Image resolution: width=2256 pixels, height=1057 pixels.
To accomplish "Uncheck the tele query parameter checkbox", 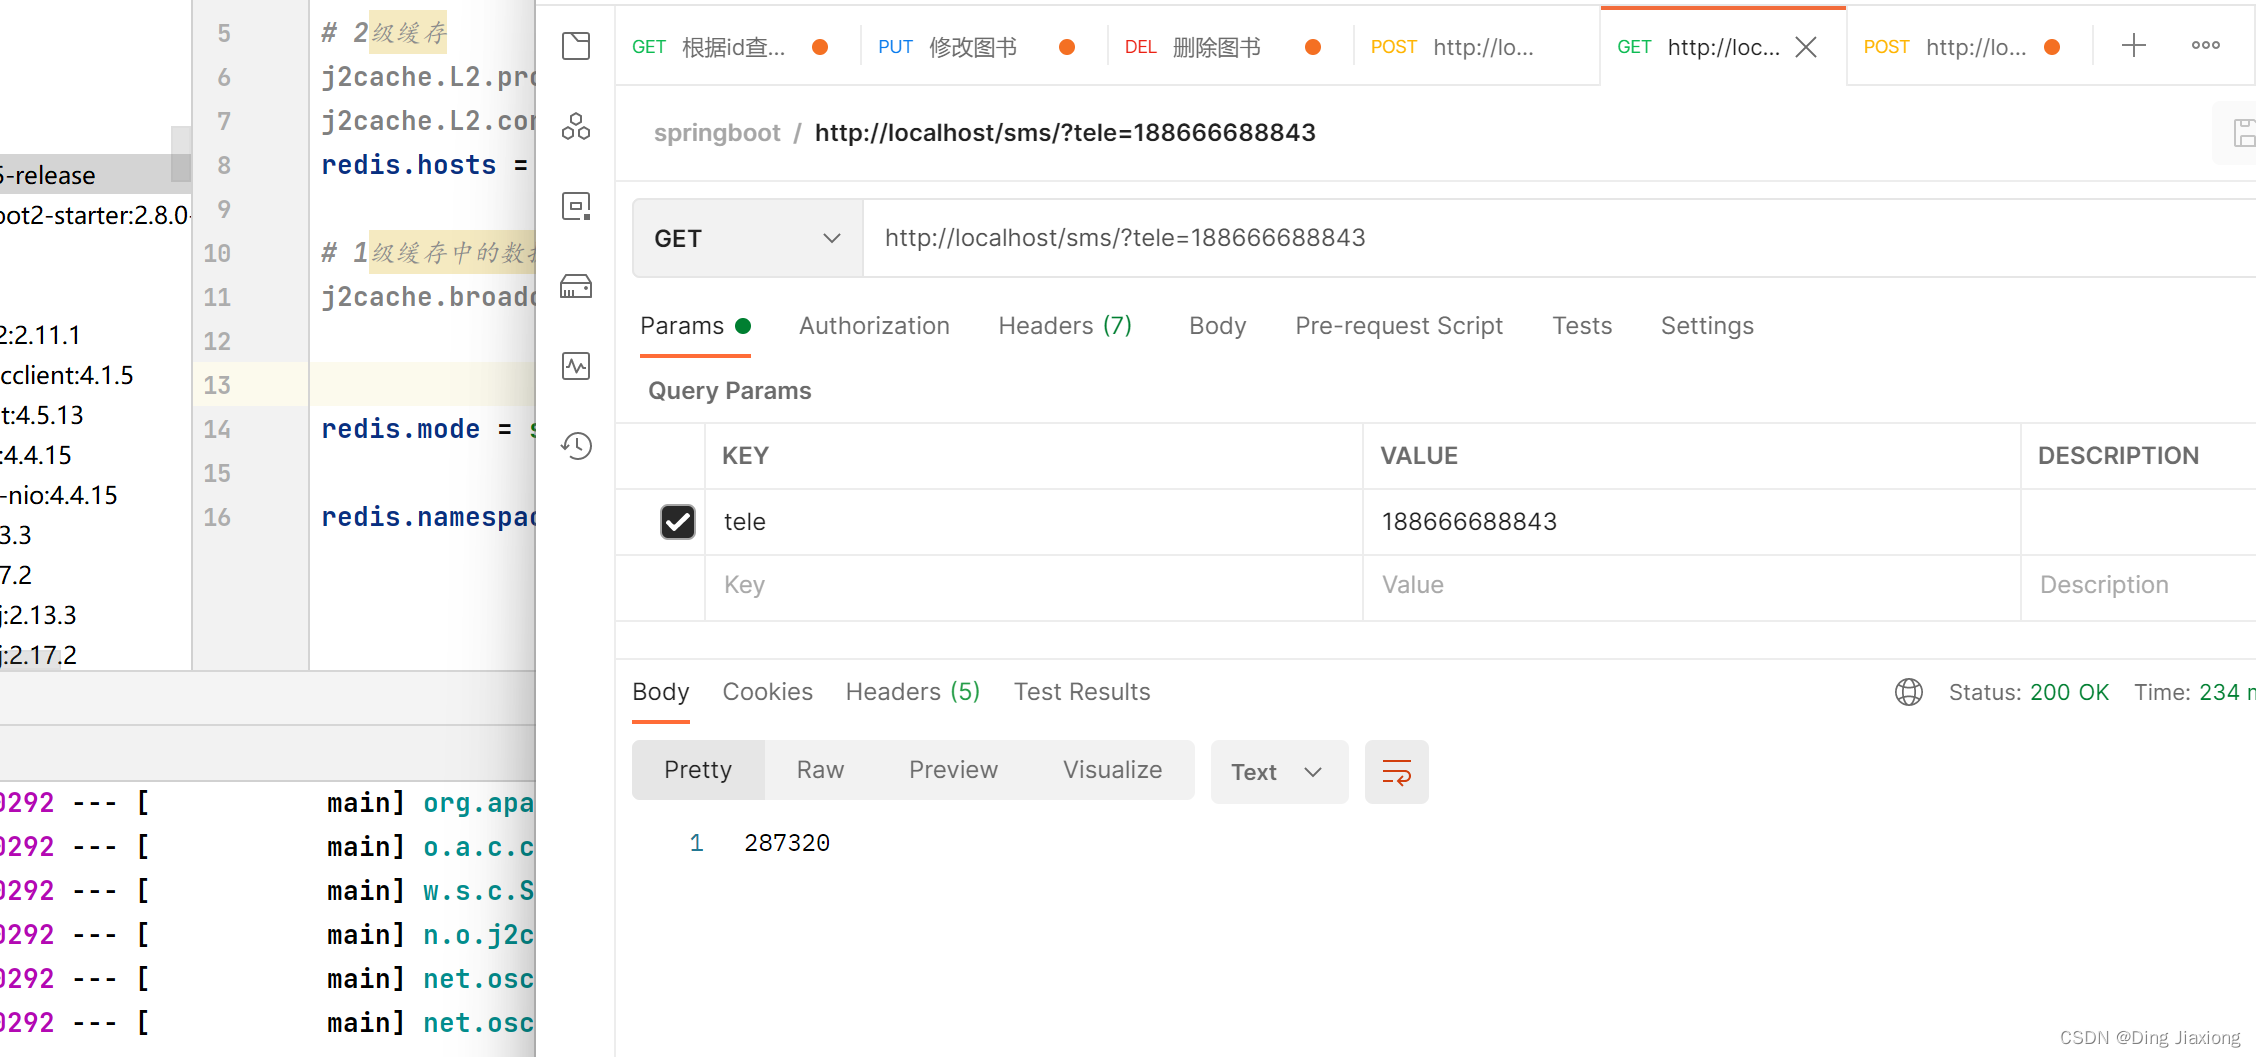I will (x=678, y=522).
